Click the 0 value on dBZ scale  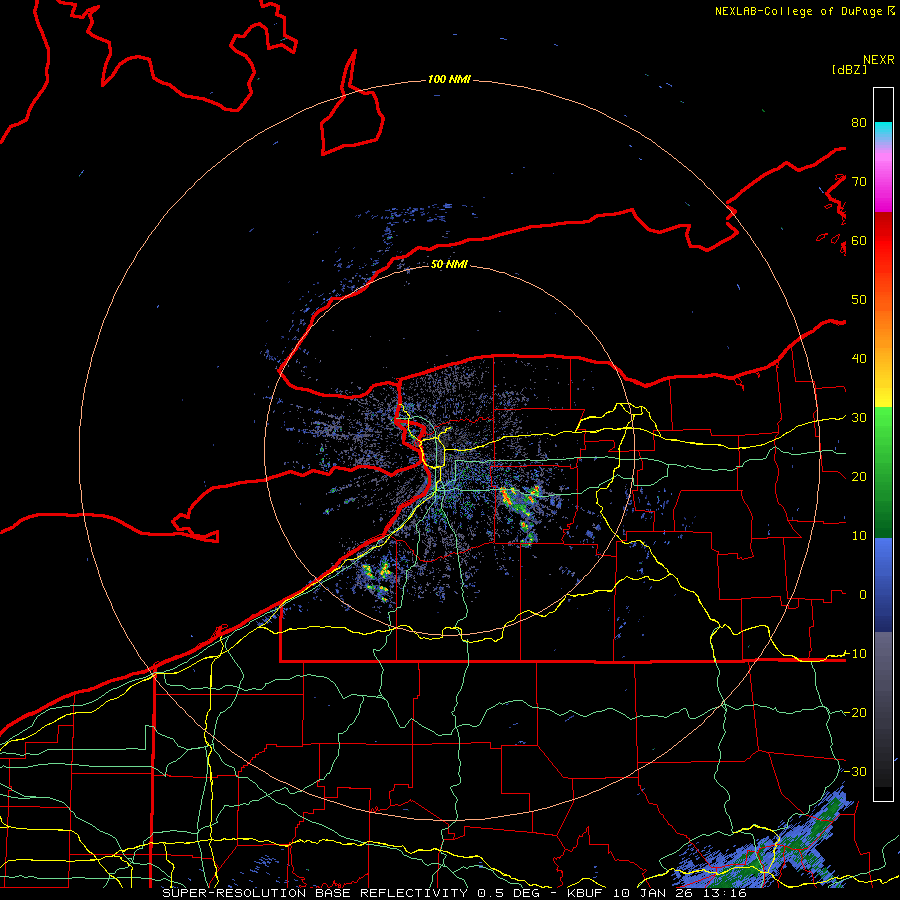pyautogui.click(x=863, y=595)
